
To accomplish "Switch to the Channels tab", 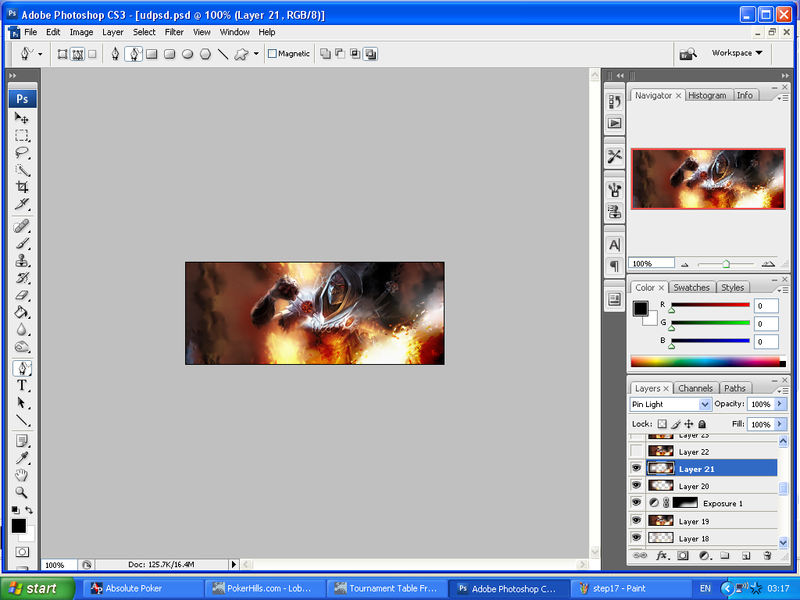I will [695, 388].
